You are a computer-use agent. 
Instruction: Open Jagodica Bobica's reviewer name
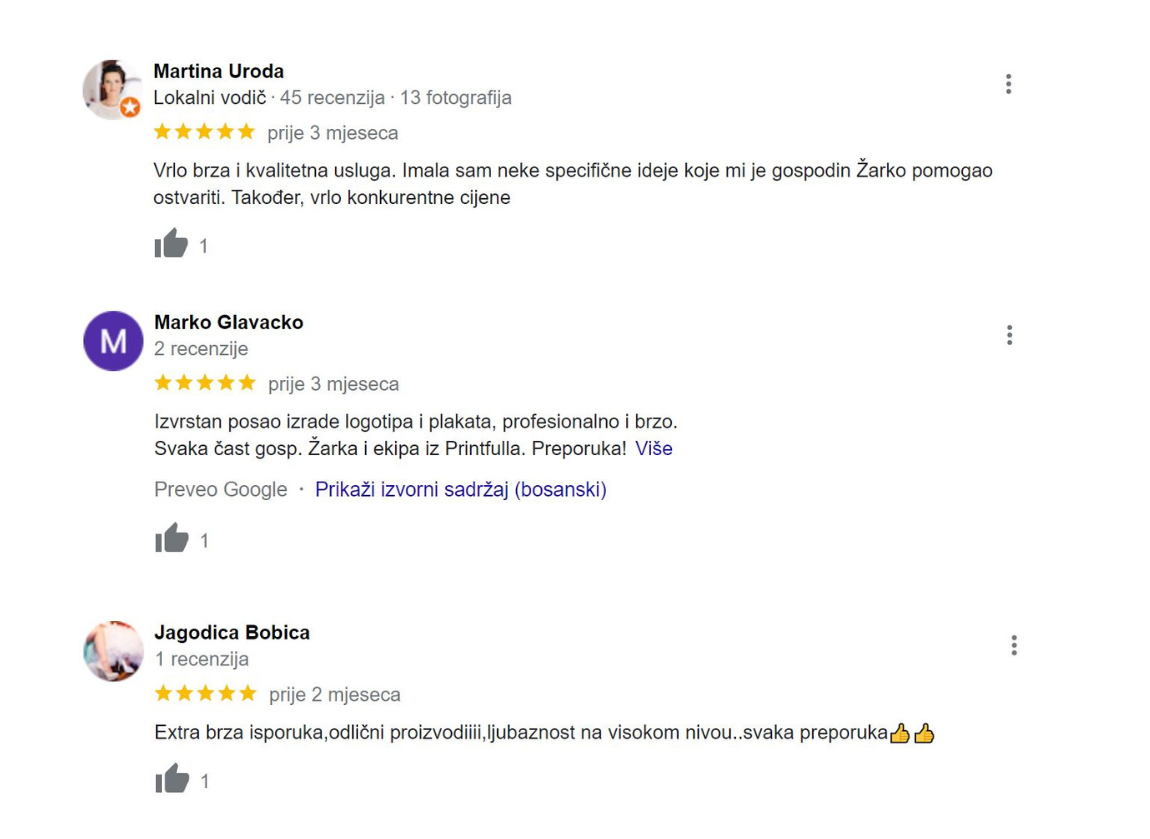tap(232, 632)
